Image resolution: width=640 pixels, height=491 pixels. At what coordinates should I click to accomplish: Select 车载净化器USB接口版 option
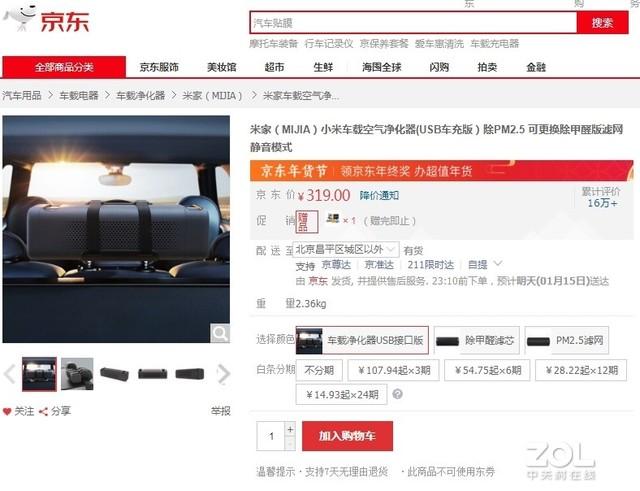(362, 340)
